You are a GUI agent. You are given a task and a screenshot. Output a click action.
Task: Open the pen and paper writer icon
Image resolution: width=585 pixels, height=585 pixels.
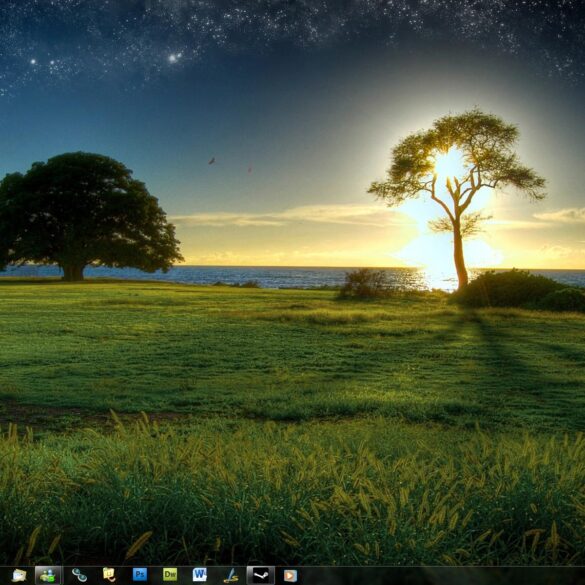click(x=231, y=575)
